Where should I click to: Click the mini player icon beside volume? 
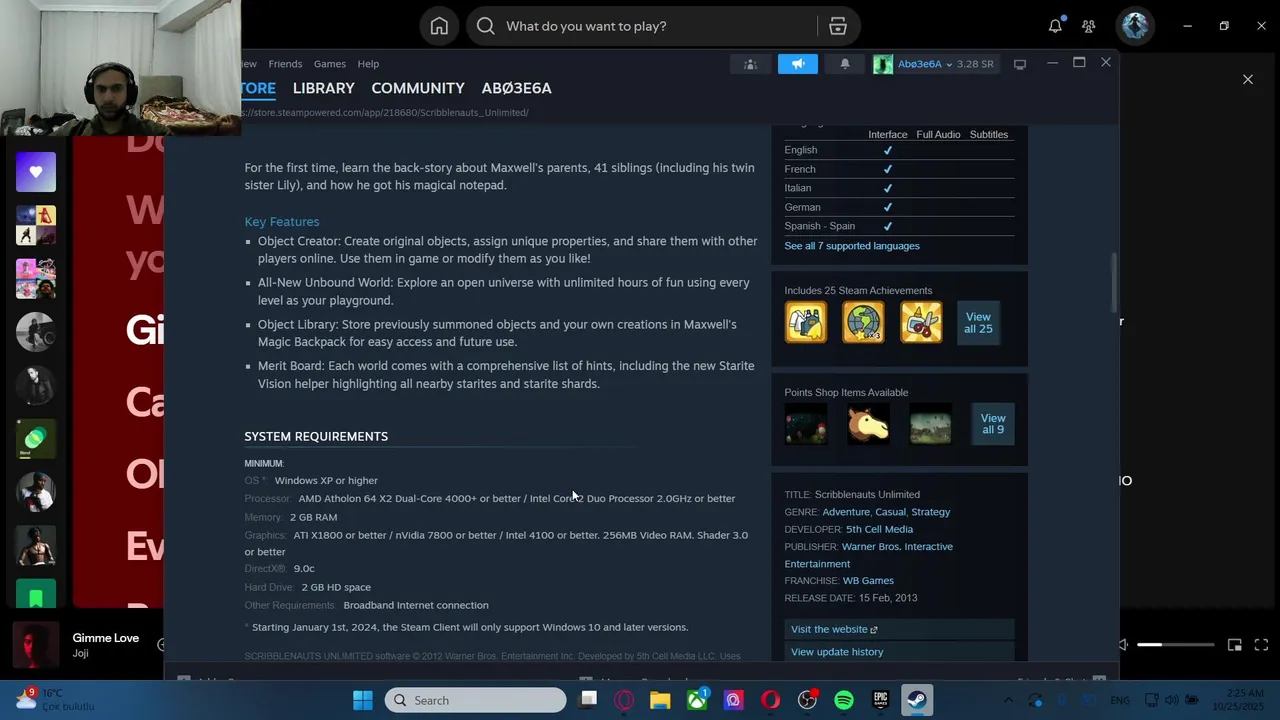click(x=1235, y=645)
